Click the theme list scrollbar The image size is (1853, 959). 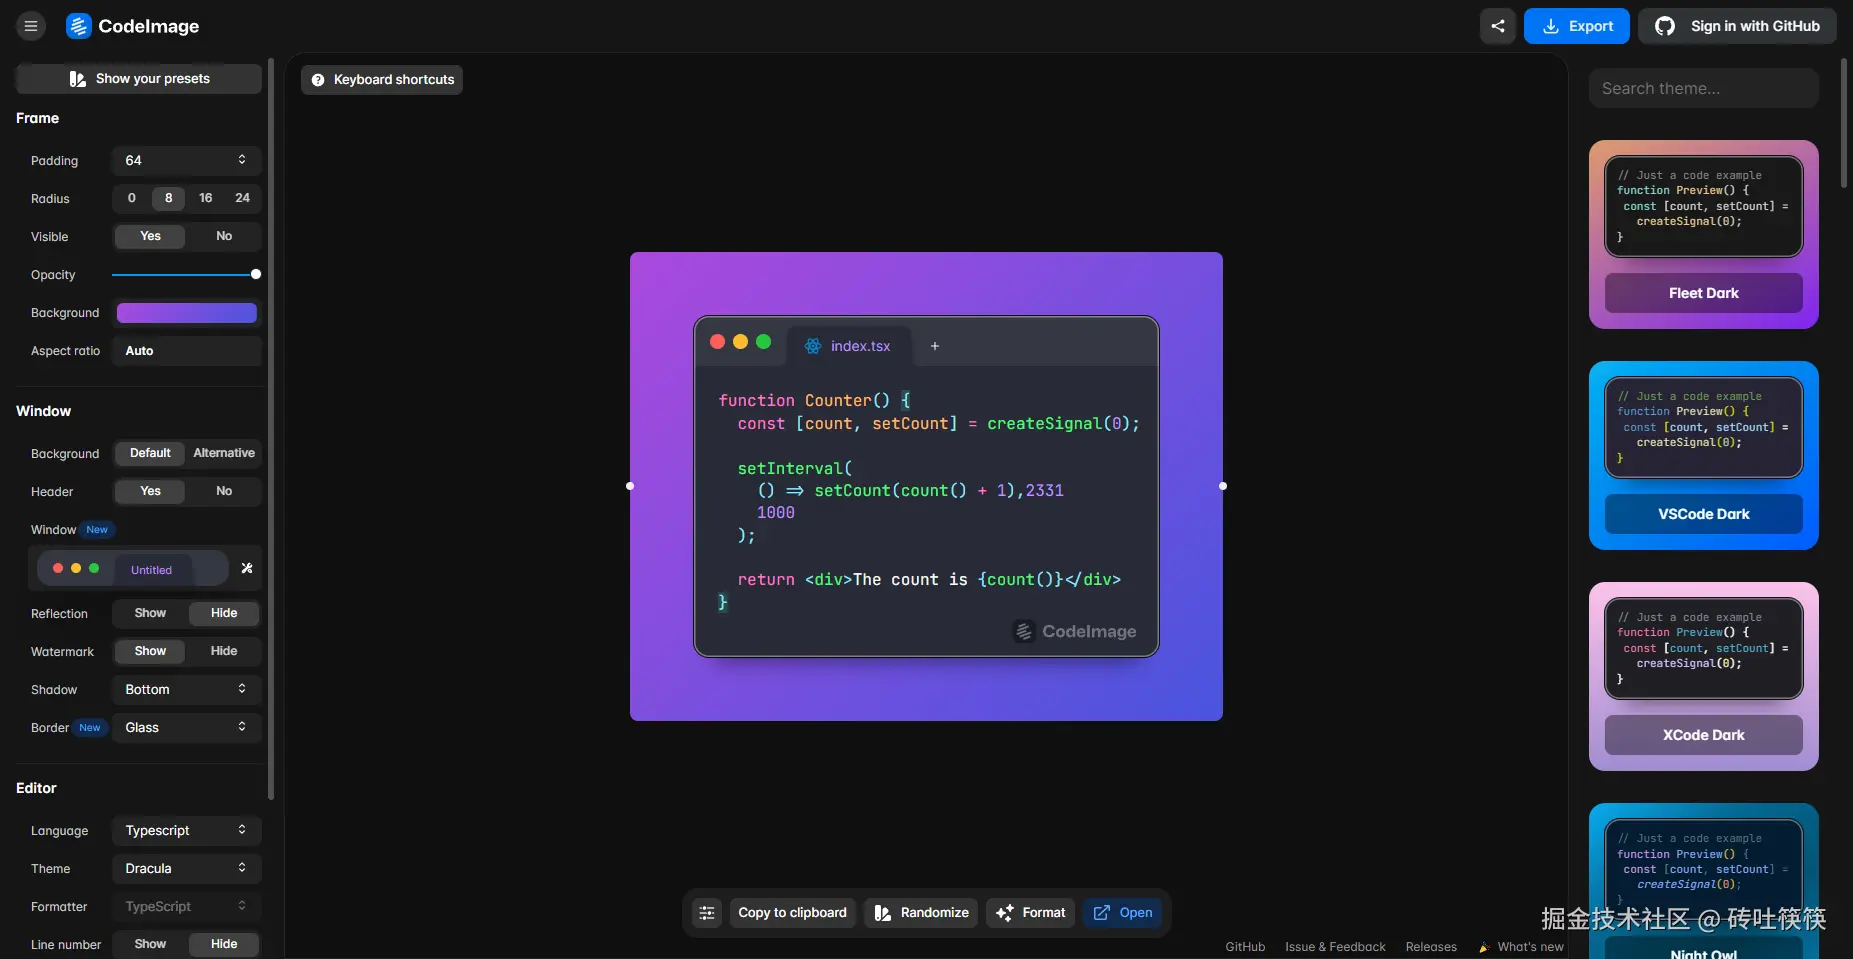tap(1844, 123)
